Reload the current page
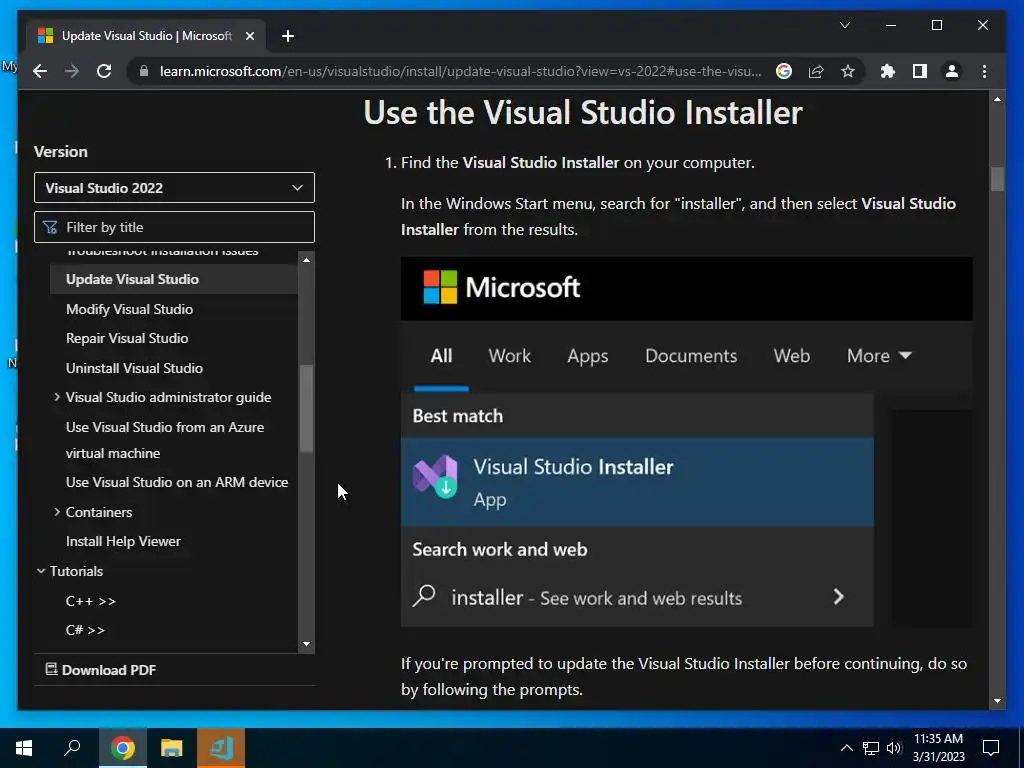 104,71
